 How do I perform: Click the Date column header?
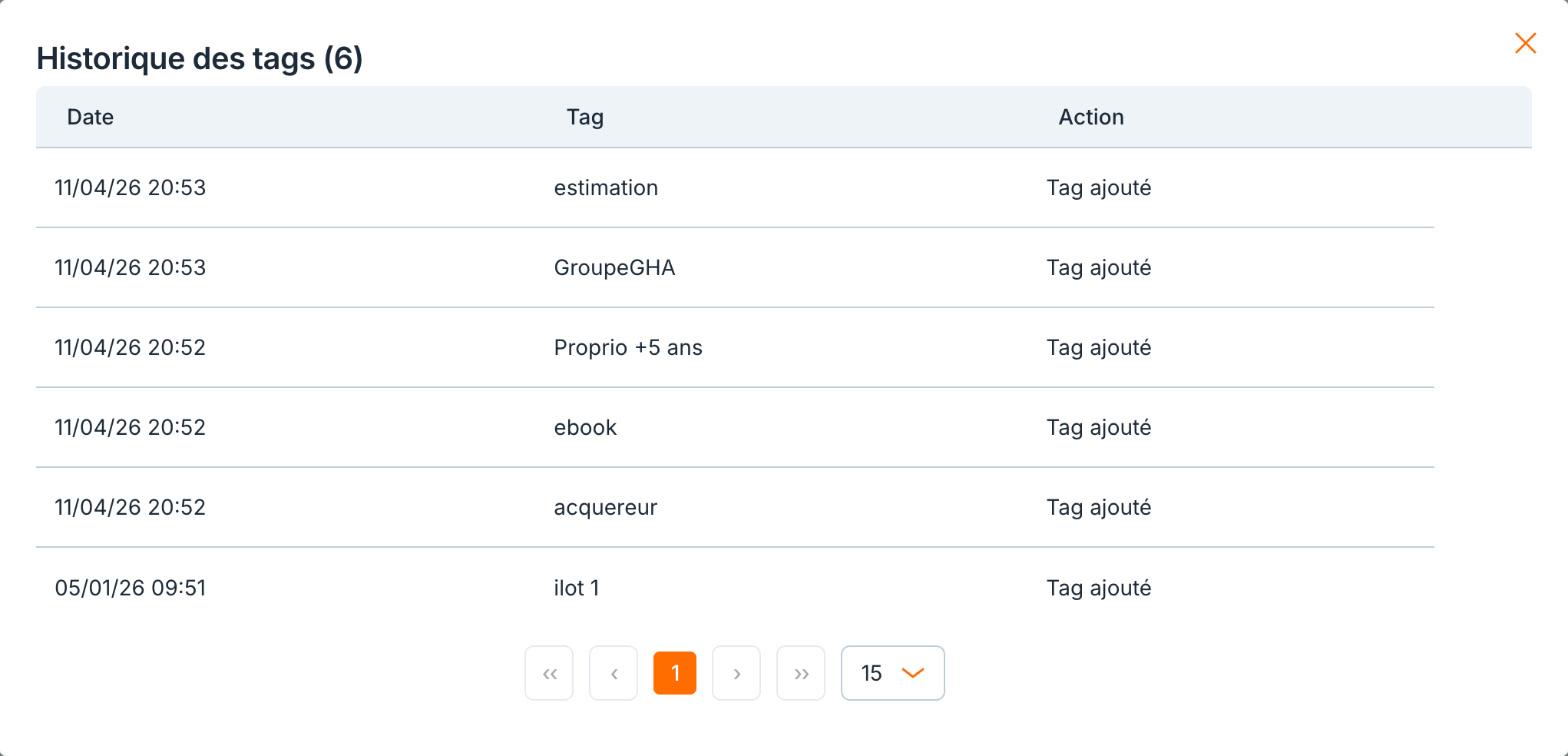click(x=90, y=117)
